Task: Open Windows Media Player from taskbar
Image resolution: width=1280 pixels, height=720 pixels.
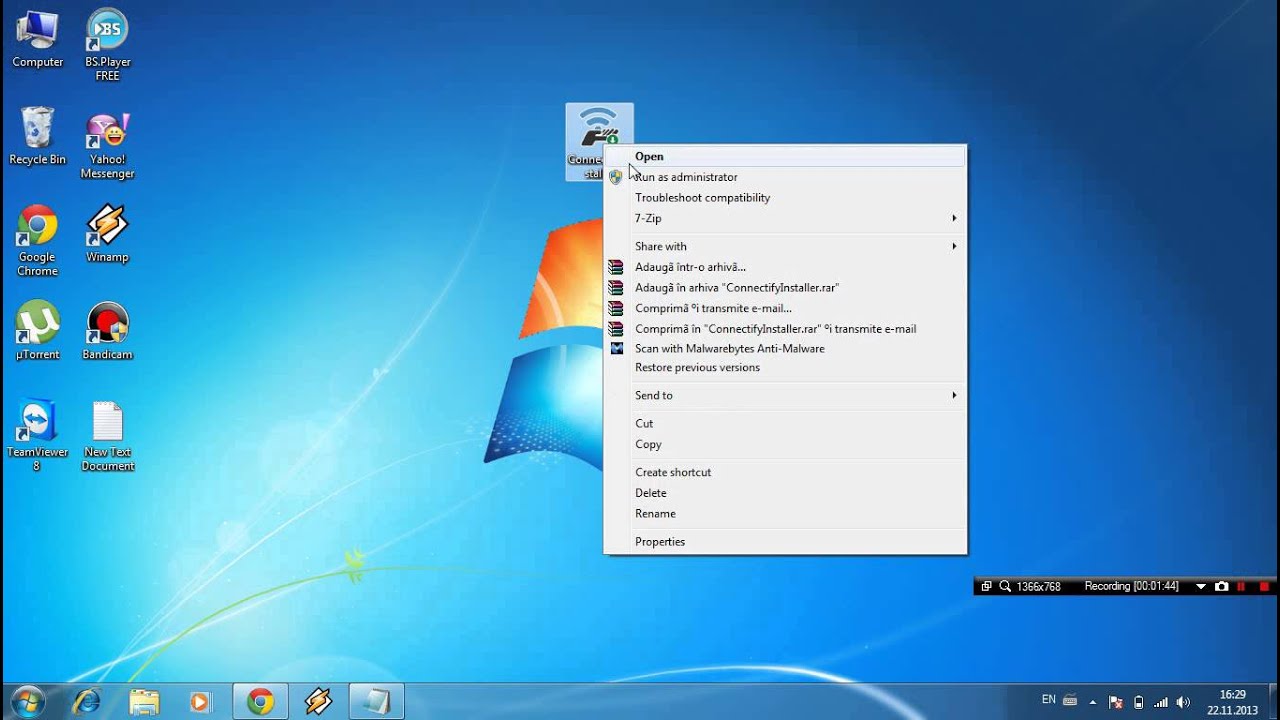Action: click(x=200, y=701)
